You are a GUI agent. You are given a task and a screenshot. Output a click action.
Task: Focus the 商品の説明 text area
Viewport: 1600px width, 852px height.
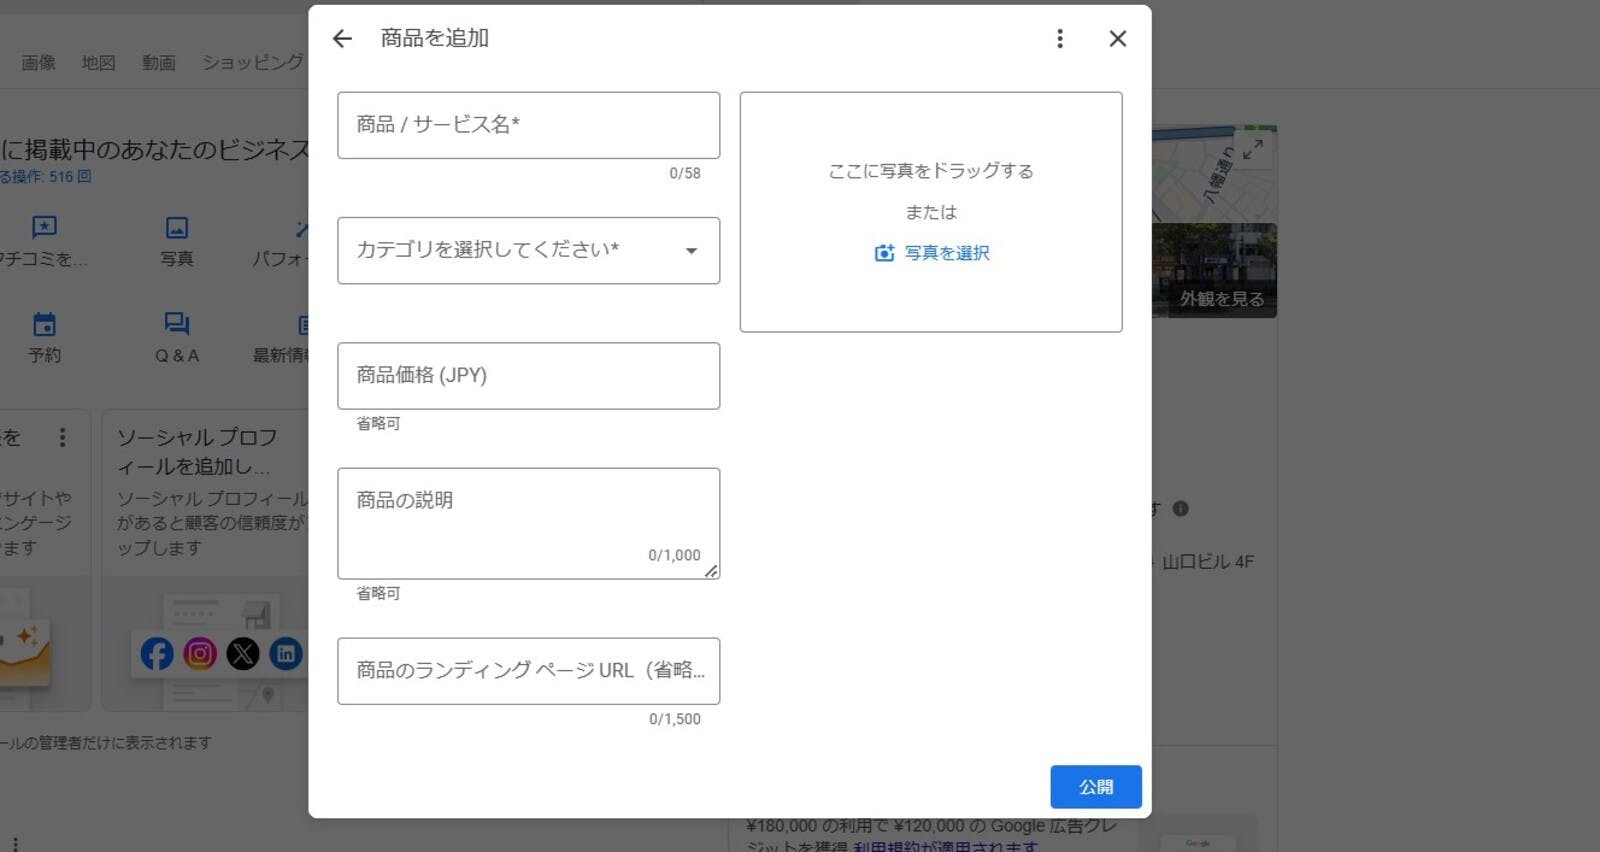pos(528,523)
